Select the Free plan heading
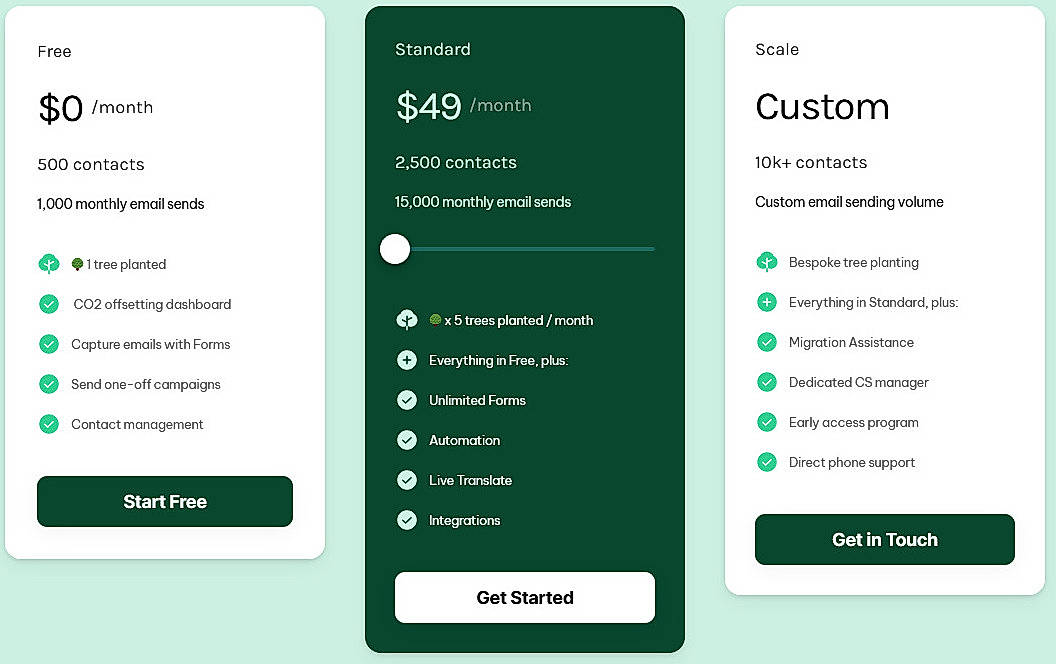Screen dimensions: 1056x664 pyautogui.click(x=54, y=51)
